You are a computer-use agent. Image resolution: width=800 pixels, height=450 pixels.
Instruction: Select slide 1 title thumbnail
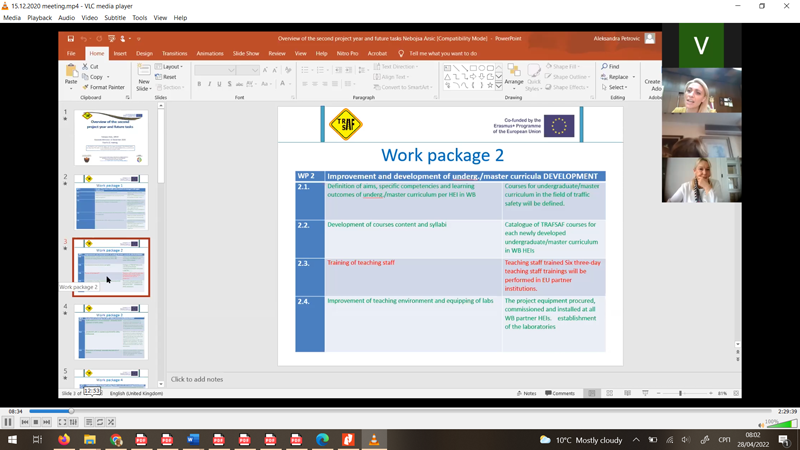pyautogui.click(x=111, y=137)
